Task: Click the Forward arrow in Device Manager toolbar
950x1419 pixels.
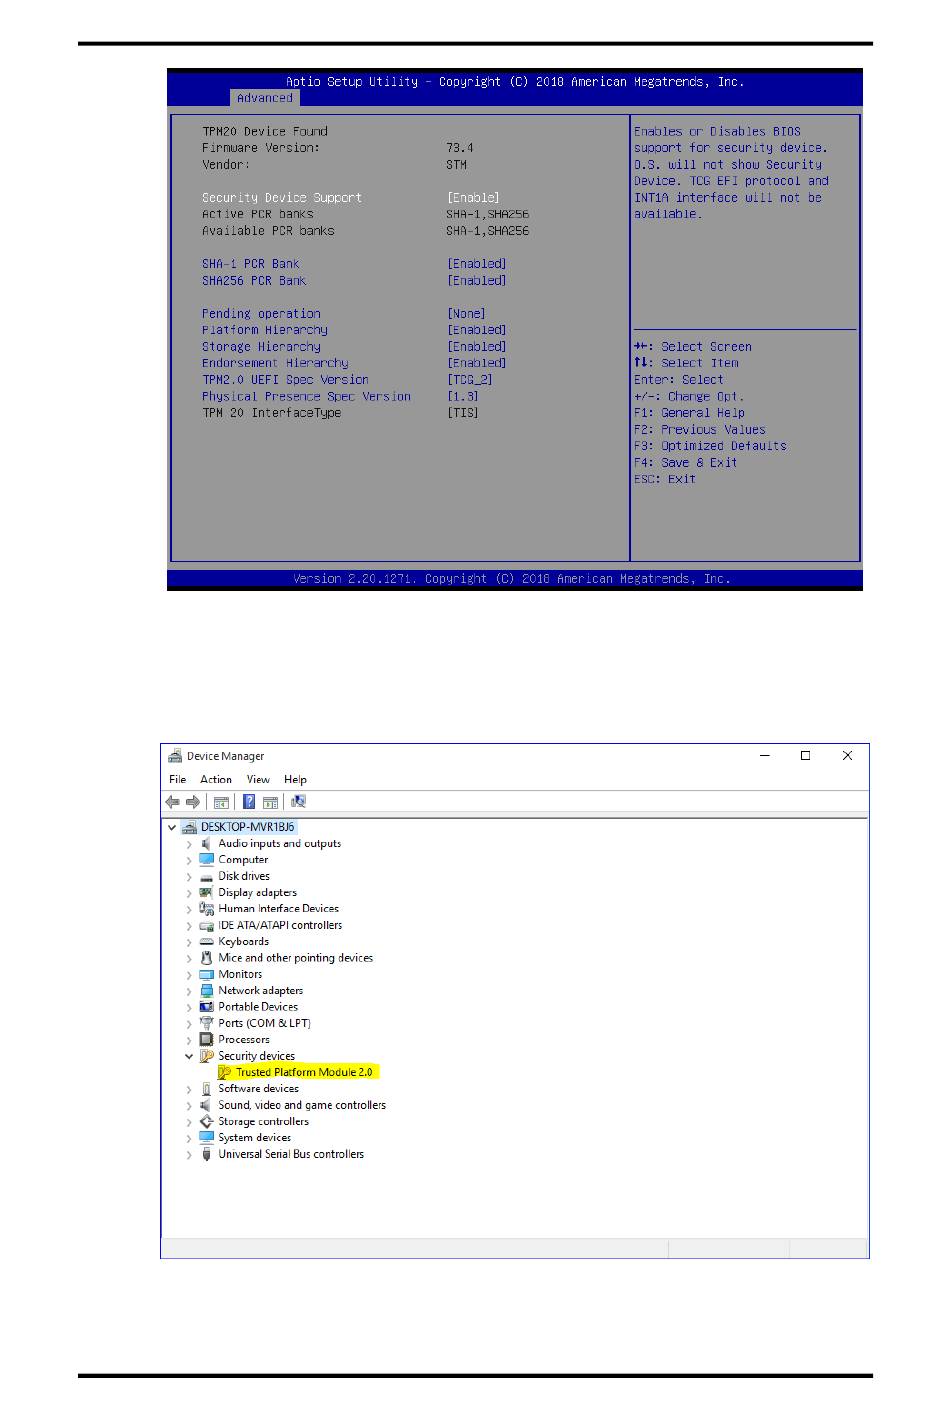Action: [193, 802]
